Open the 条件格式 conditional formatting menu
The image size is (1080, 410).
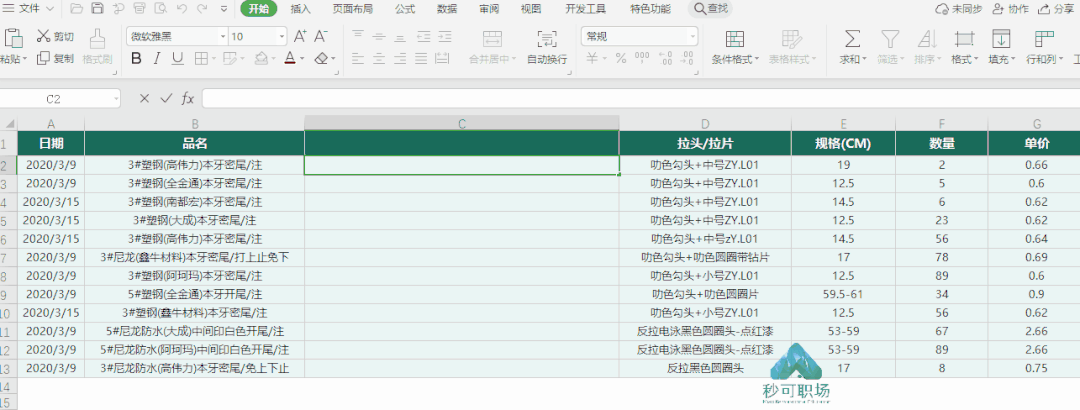tap(735, 47)
